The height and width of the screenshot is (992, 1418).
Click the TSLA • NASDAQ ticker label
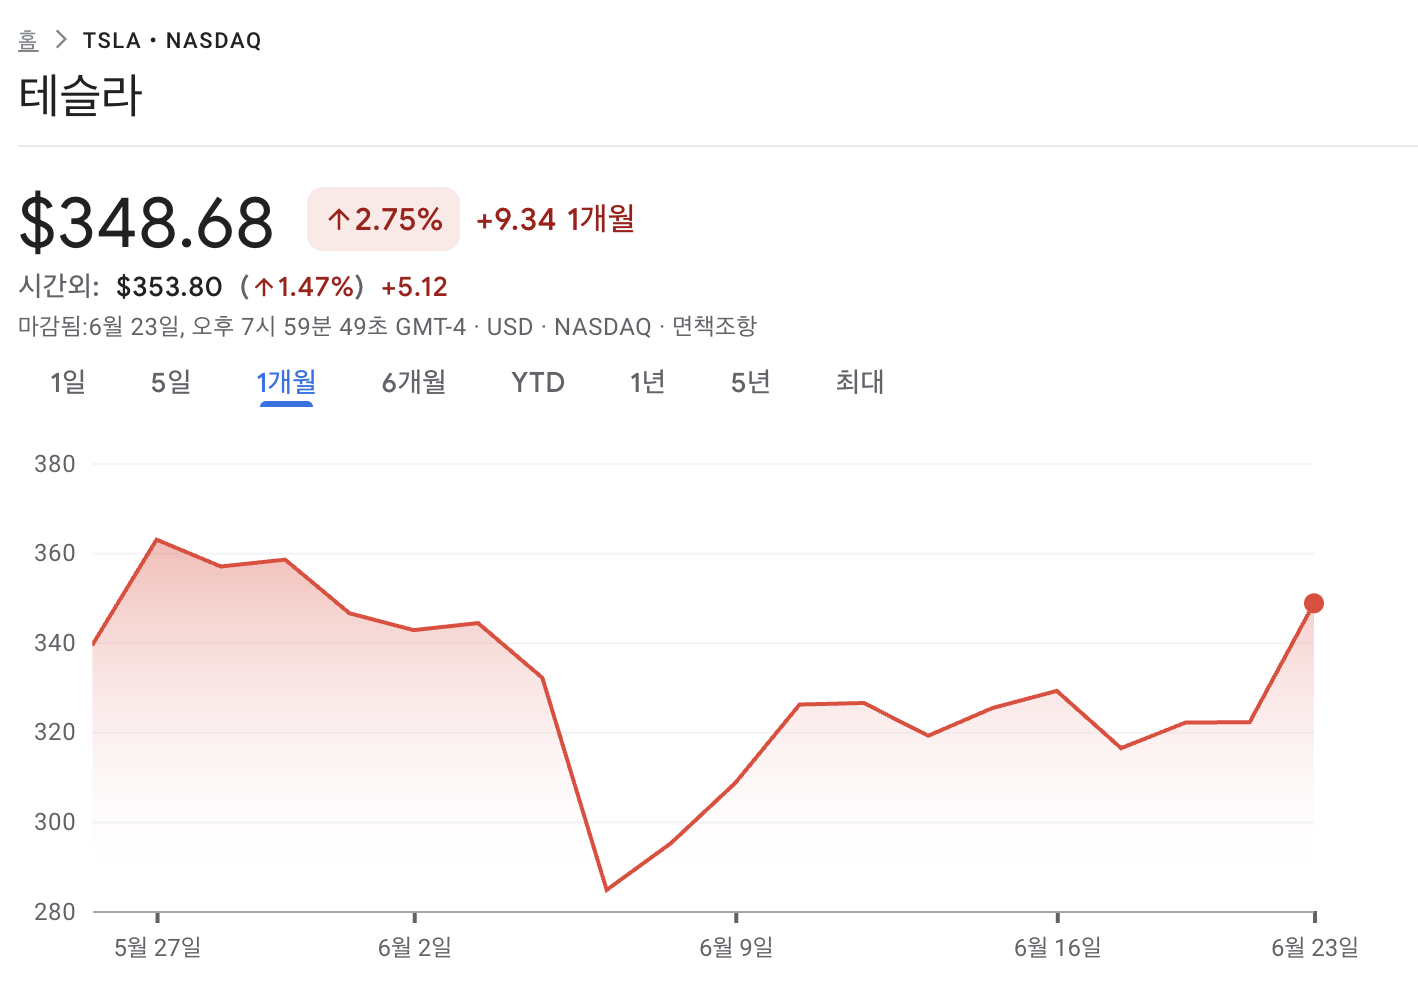click(172, 40)
